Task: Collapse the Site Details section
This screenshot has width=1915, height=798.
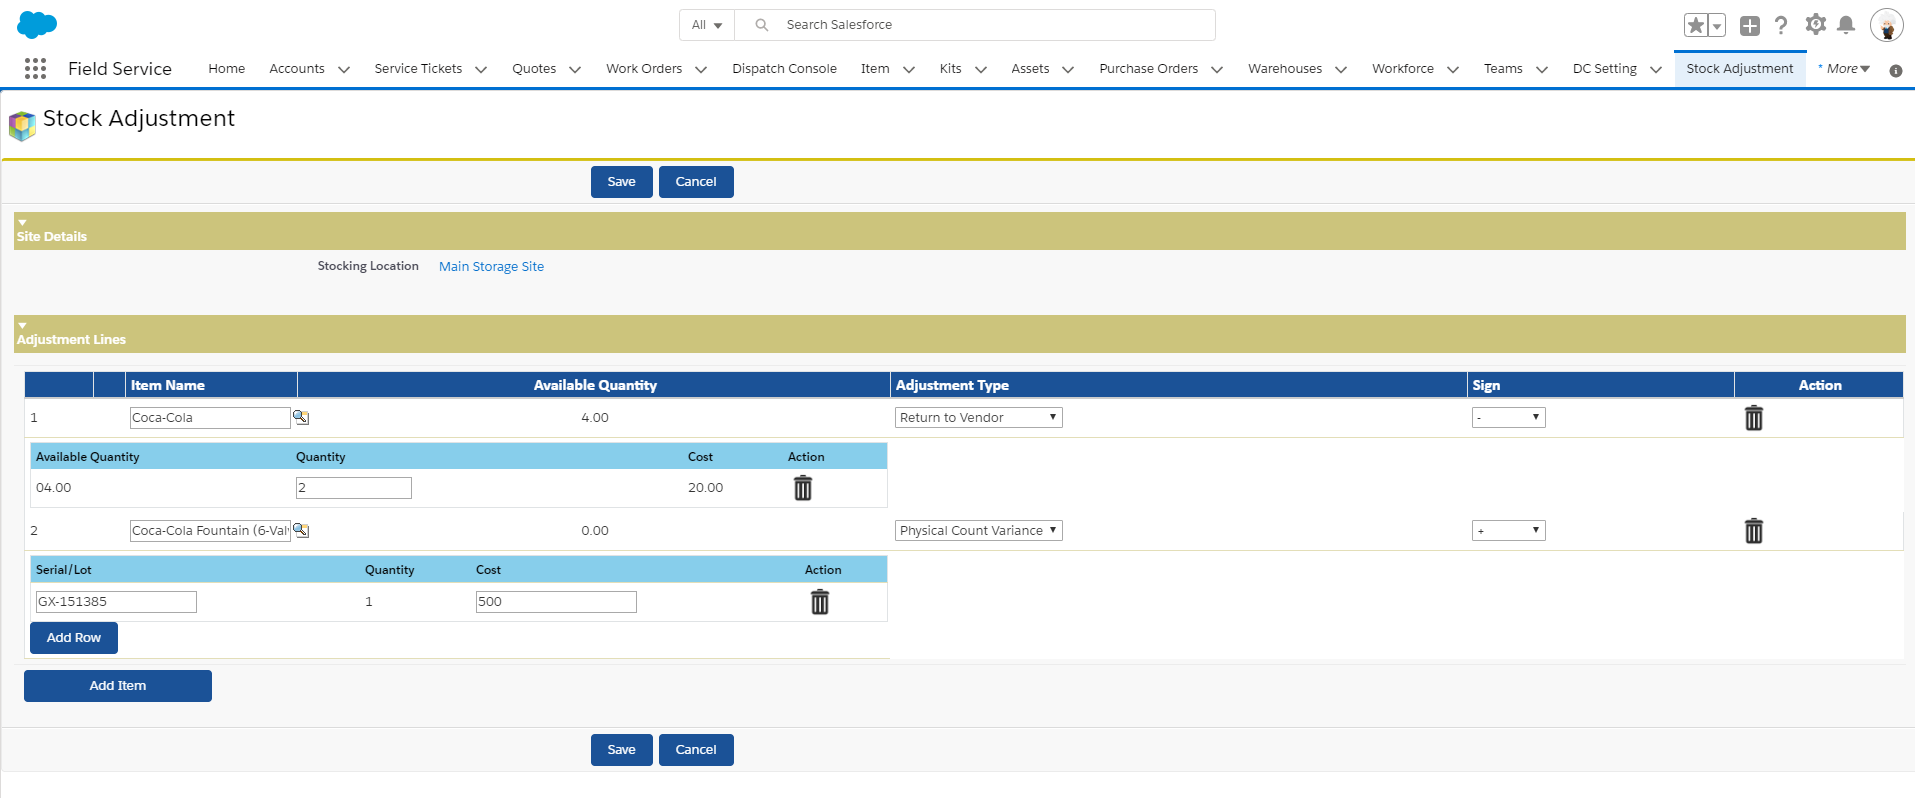Action: pos(22,222)
